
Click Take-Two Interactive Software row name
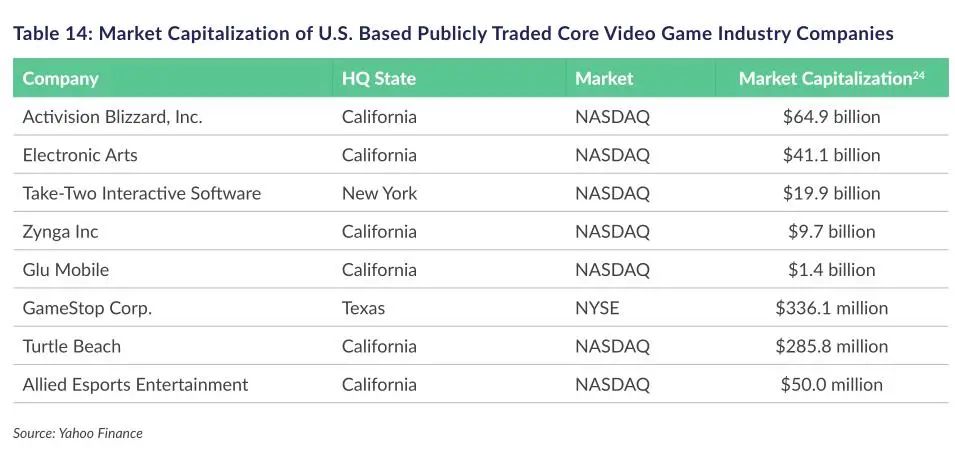[x=141, y=193]
